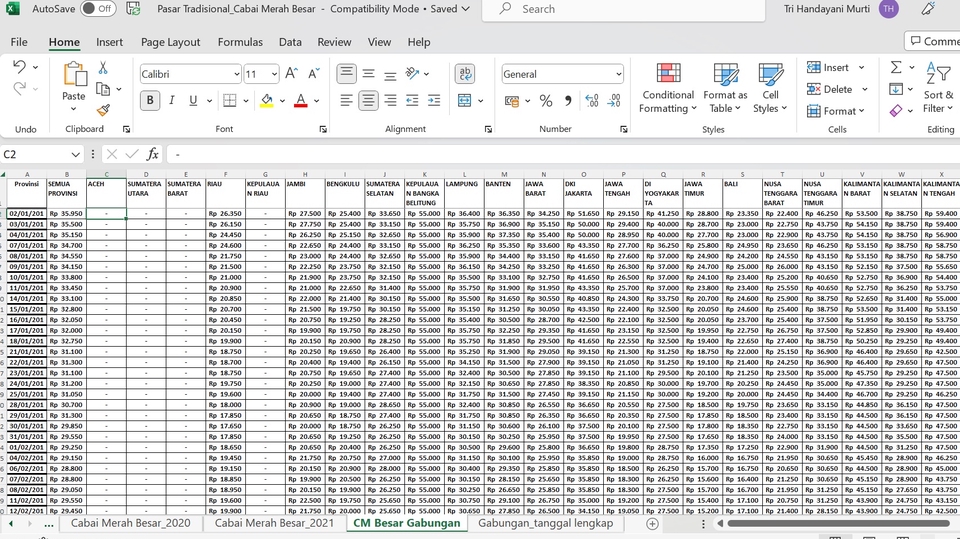Open the font size dropdown
This screenshot has height=539, width=960.
[x=274, y=74]
